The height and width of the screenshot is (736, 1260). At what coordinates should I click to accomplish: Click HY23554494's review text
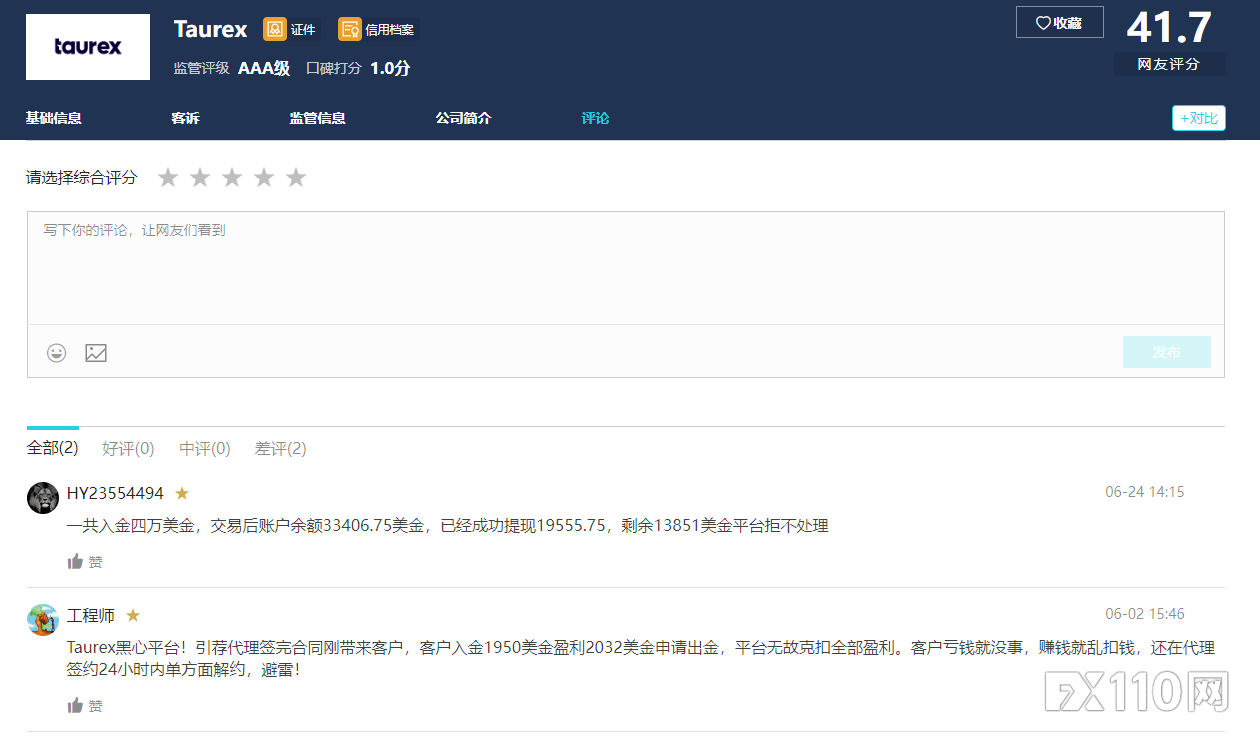tap(448, 525)
